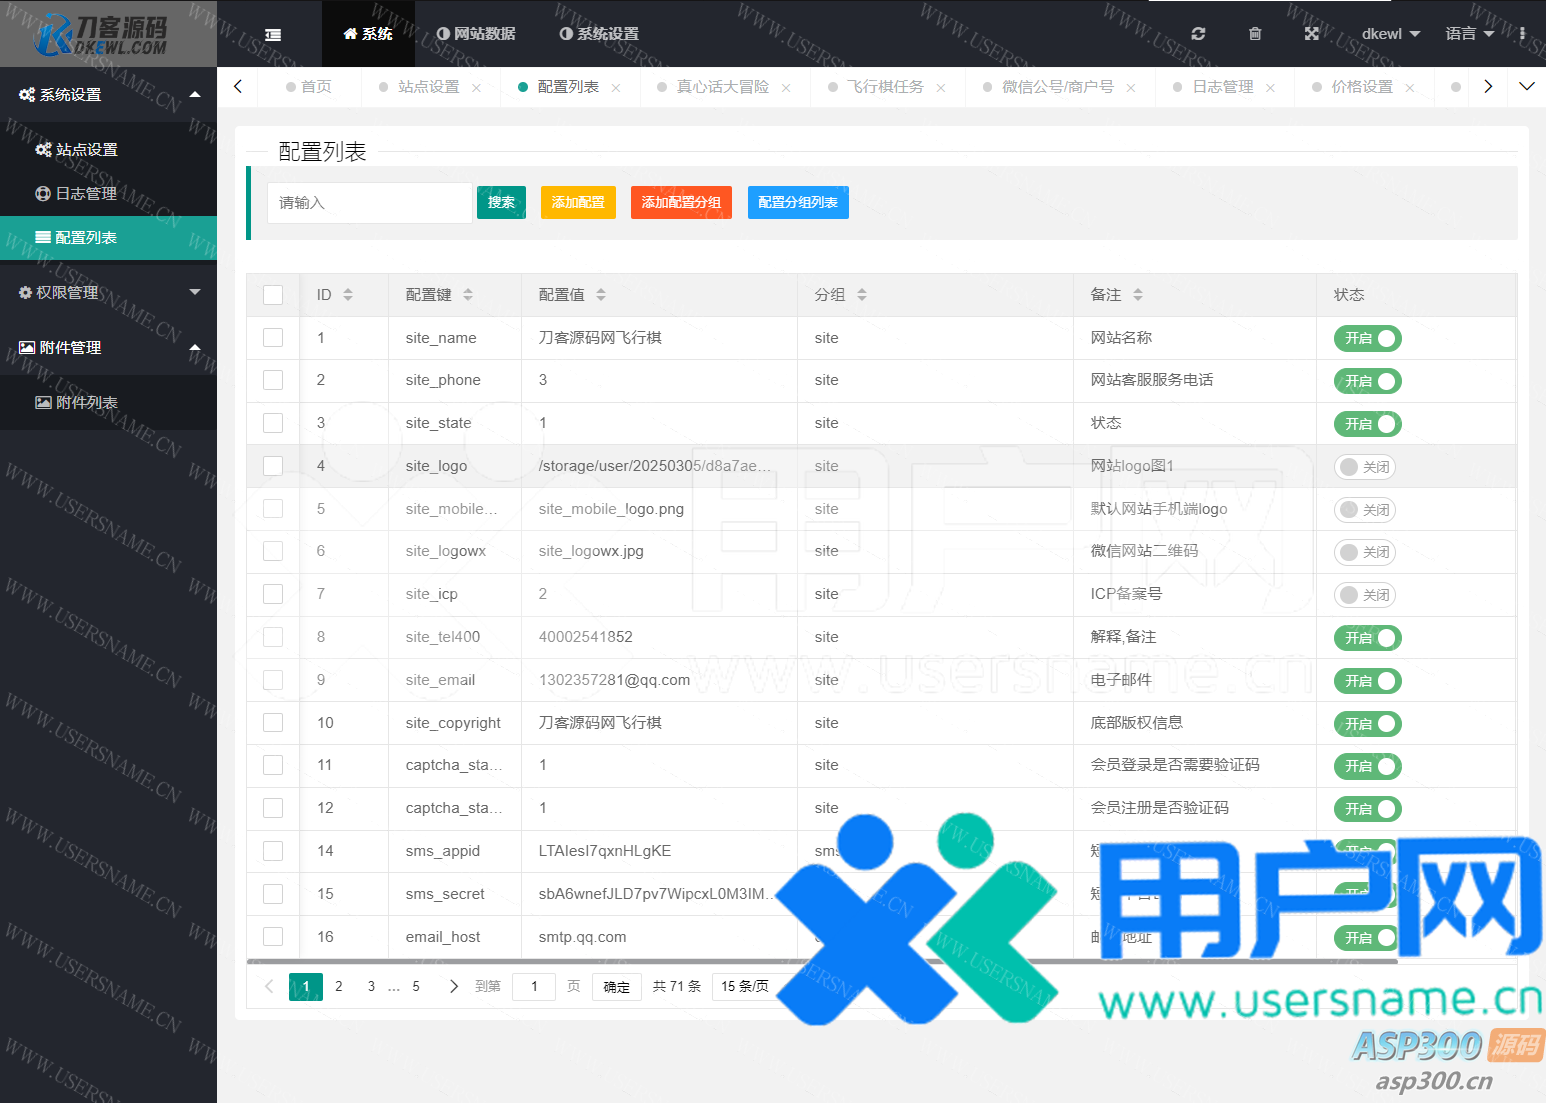
Task: Close the 飞行棋任务 tab
Action: pyautogui.click(x=941, y=88)
